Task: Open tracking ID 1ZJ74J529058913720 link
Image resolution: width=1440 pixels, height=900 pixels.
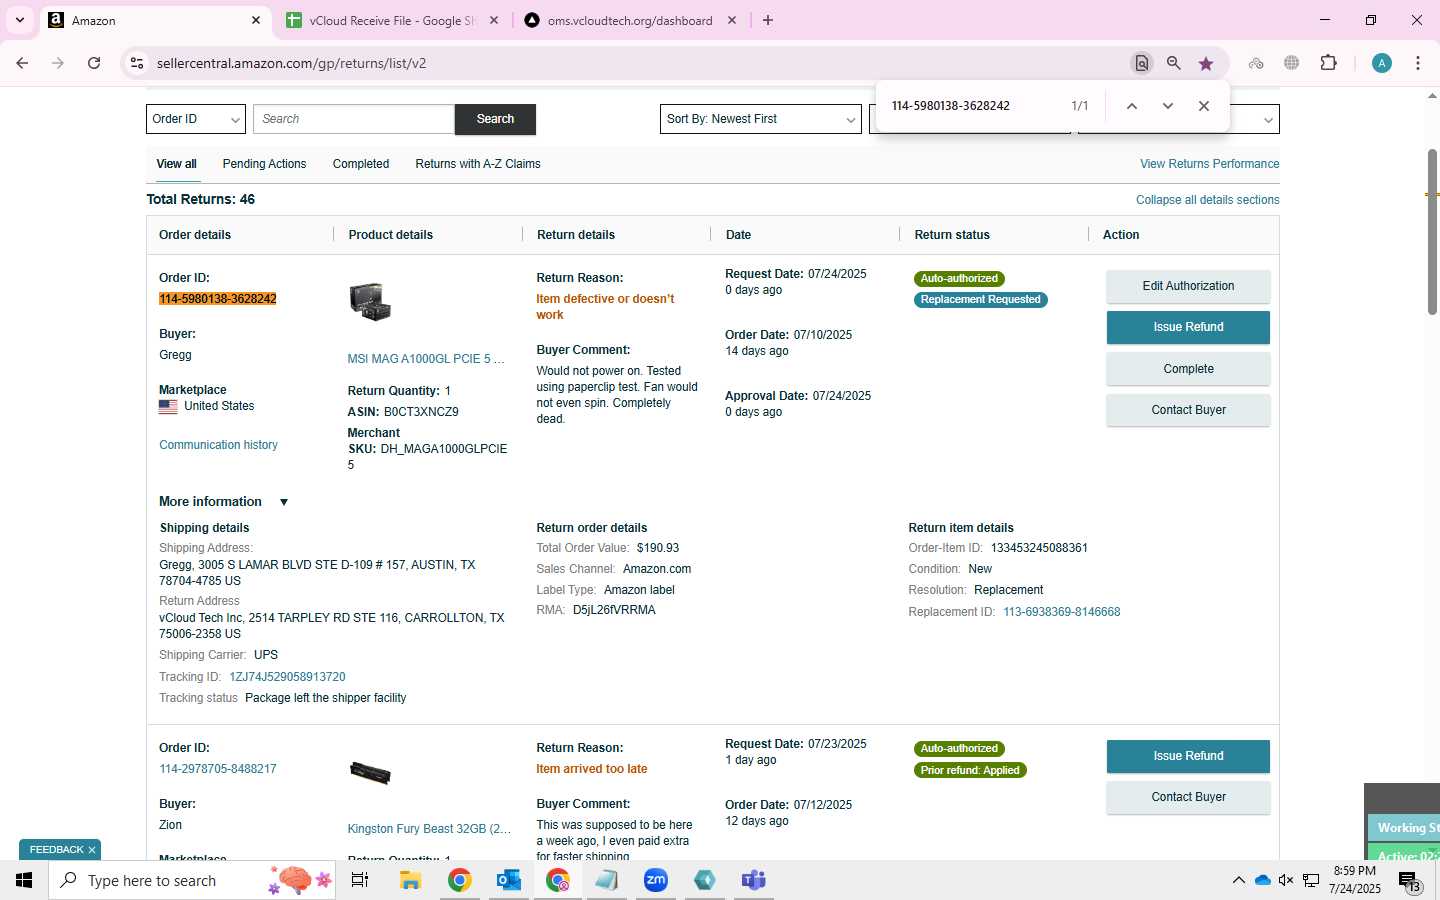Action: 287,677
